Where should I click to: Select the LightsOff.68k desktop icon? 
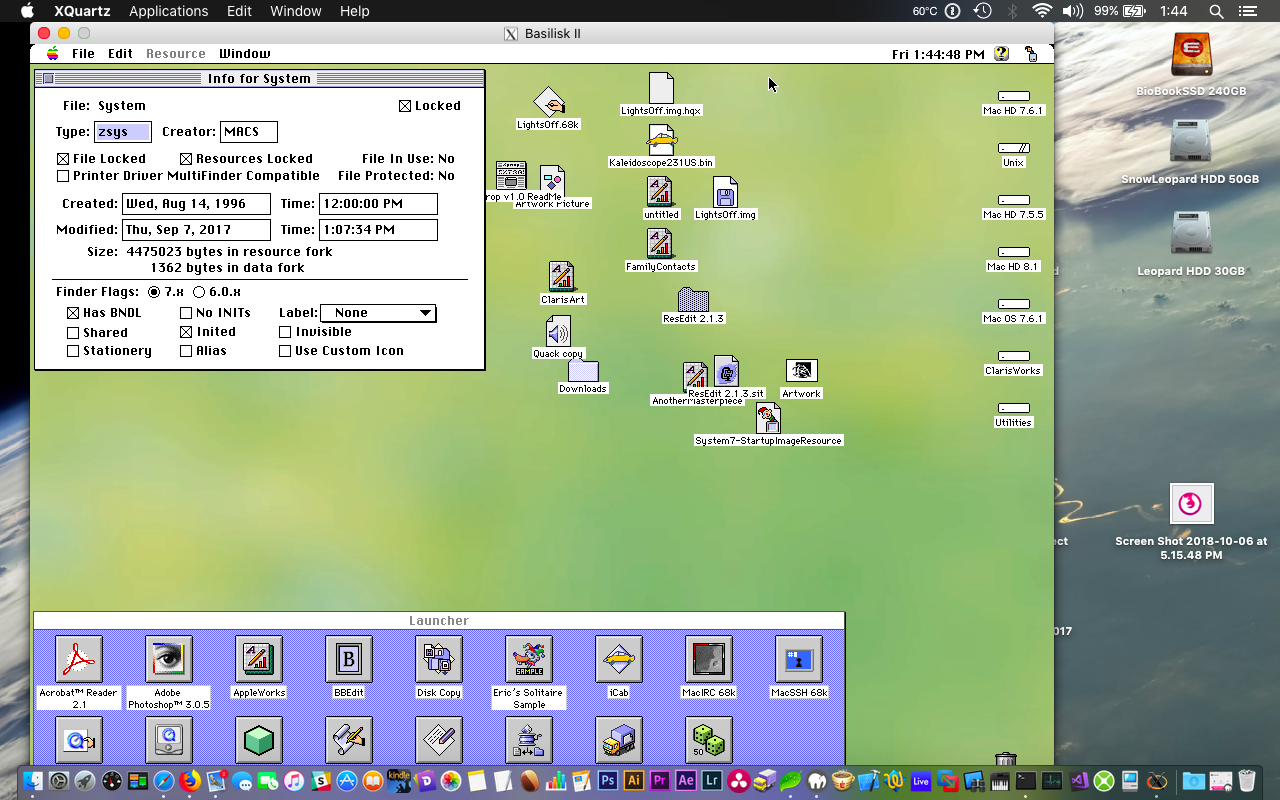click(x=548, y=103)
